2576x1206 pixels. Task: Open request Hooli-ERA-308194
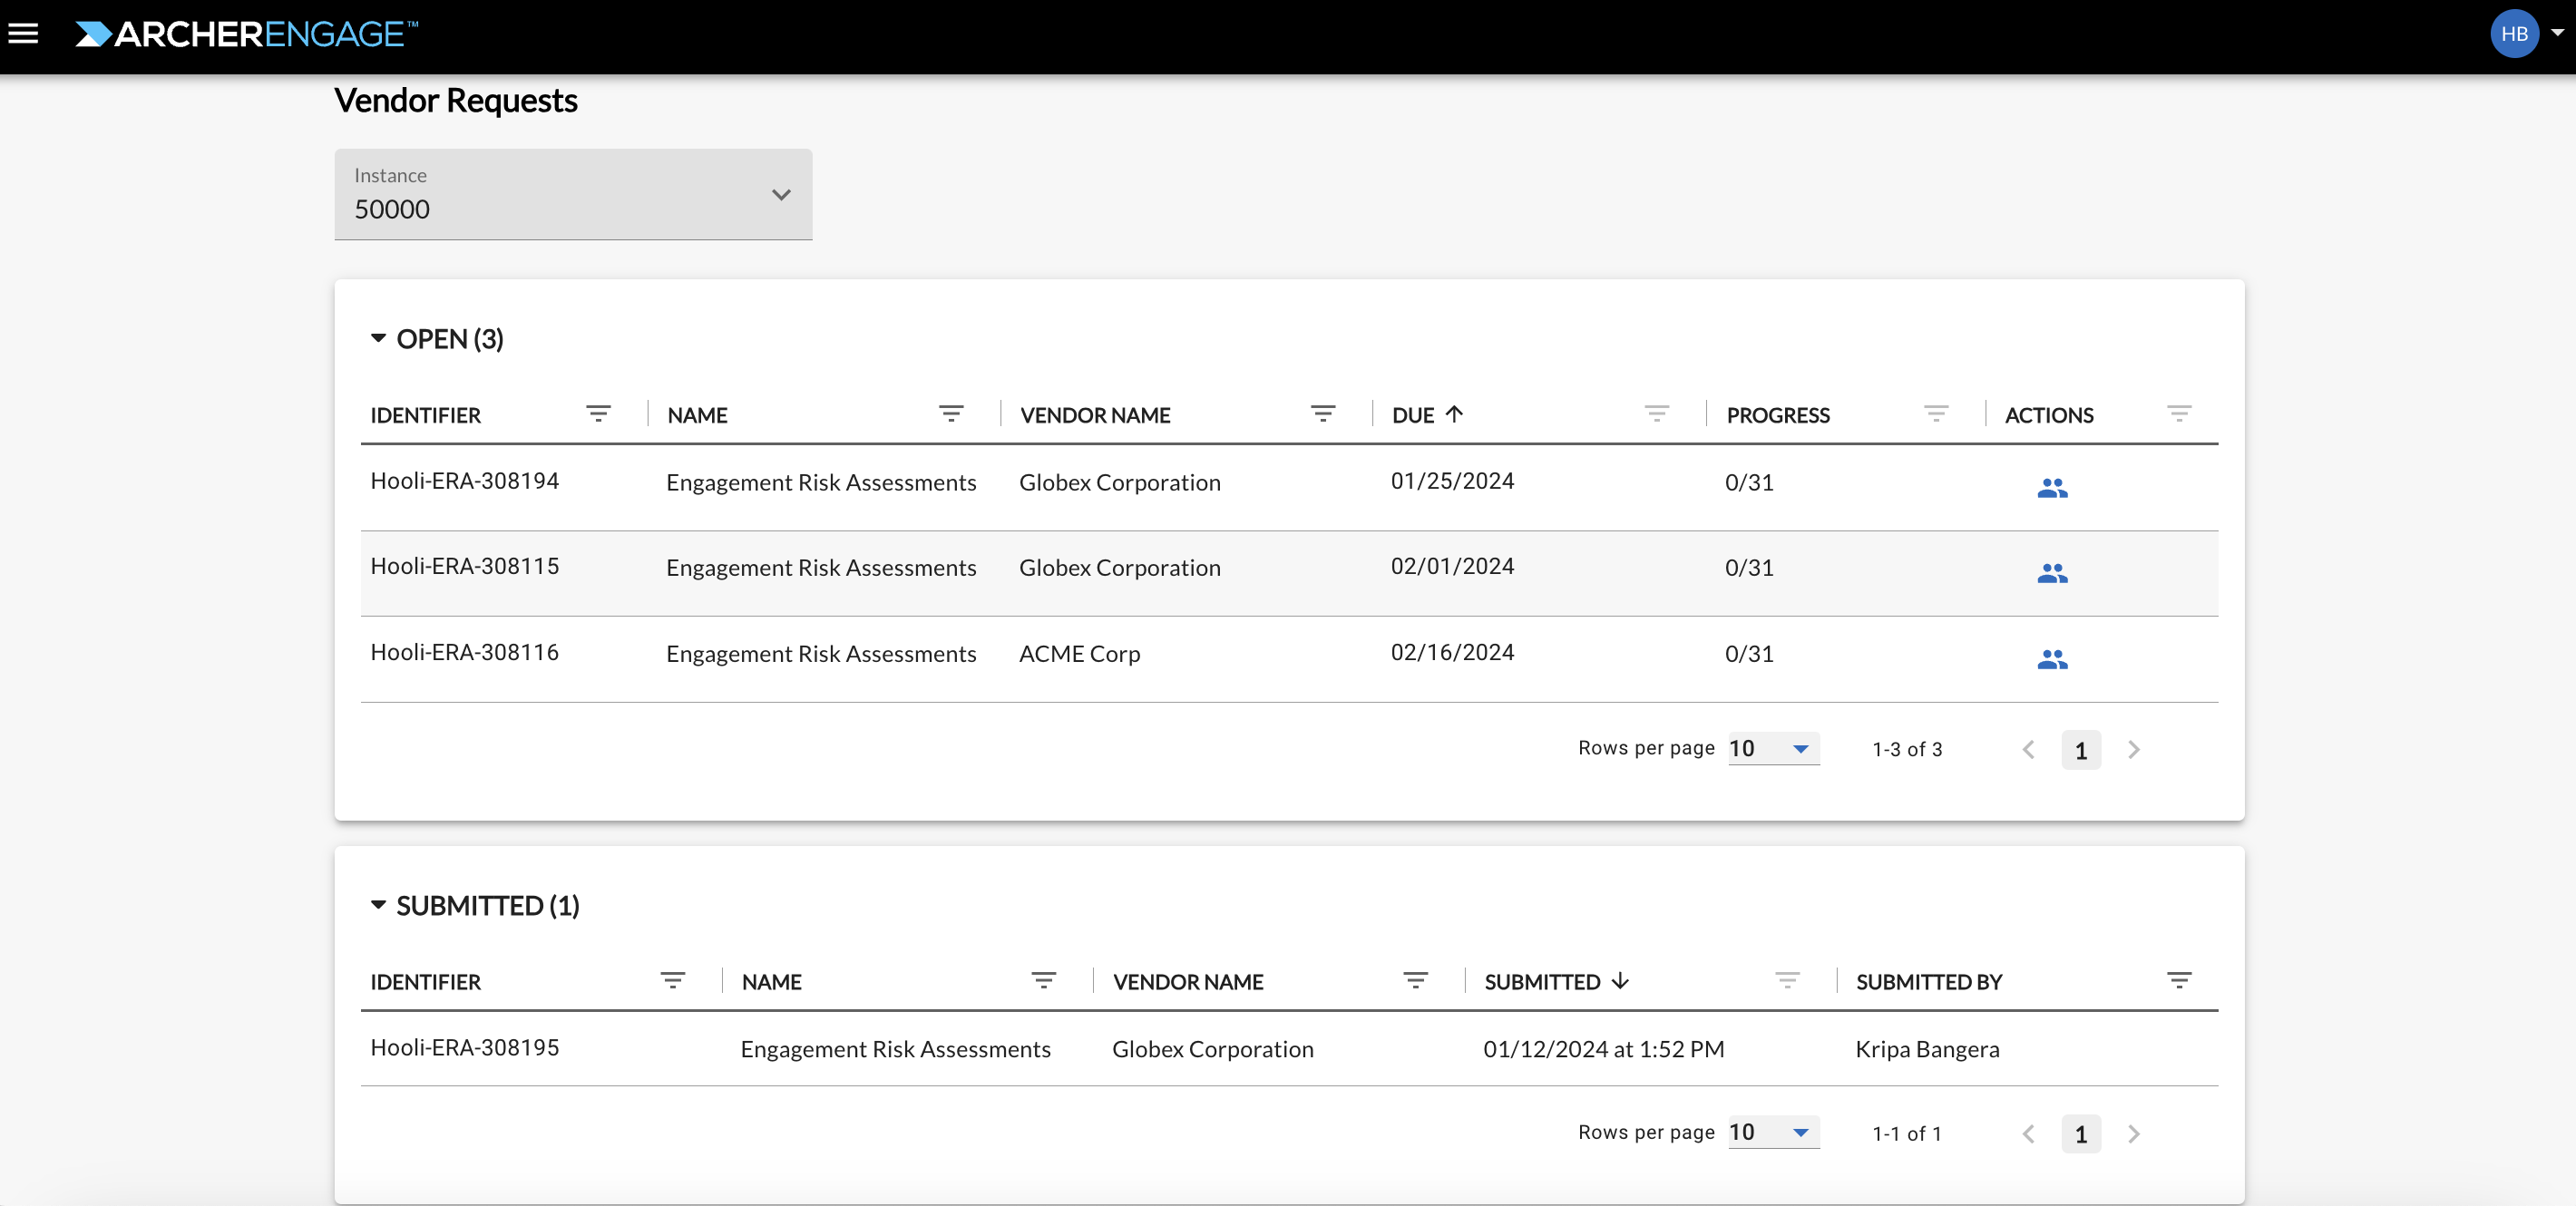click(x=465, y=481)
